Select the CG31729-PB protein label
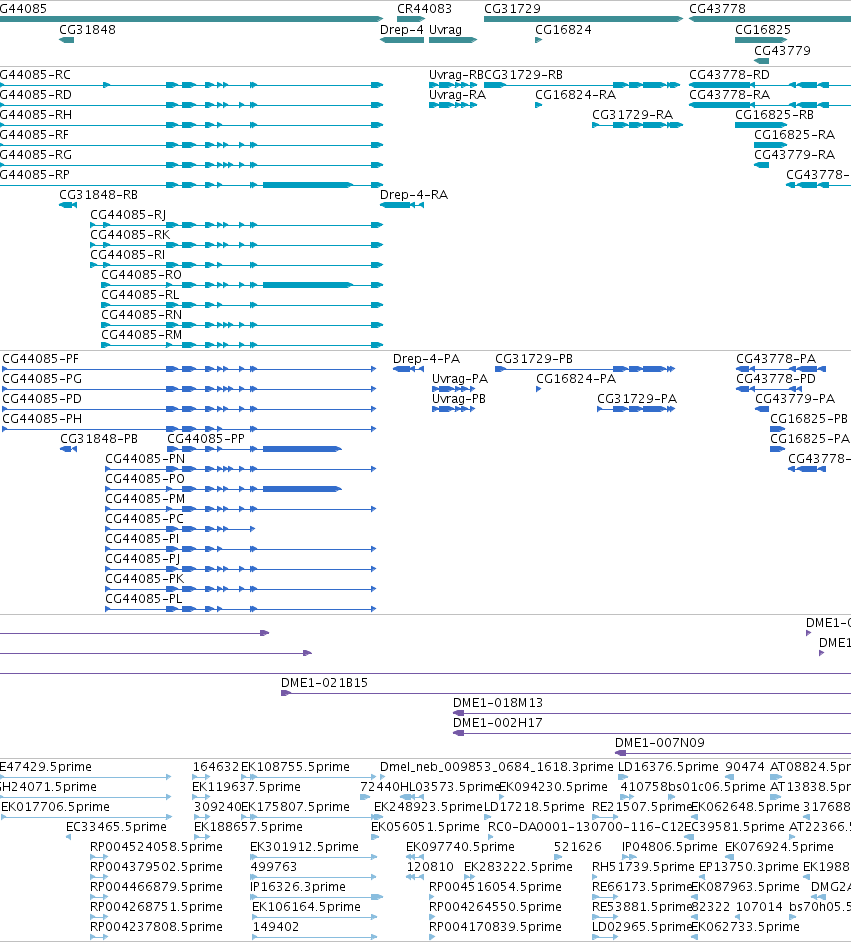Screen dimensions: 851x942 point(534,359)
